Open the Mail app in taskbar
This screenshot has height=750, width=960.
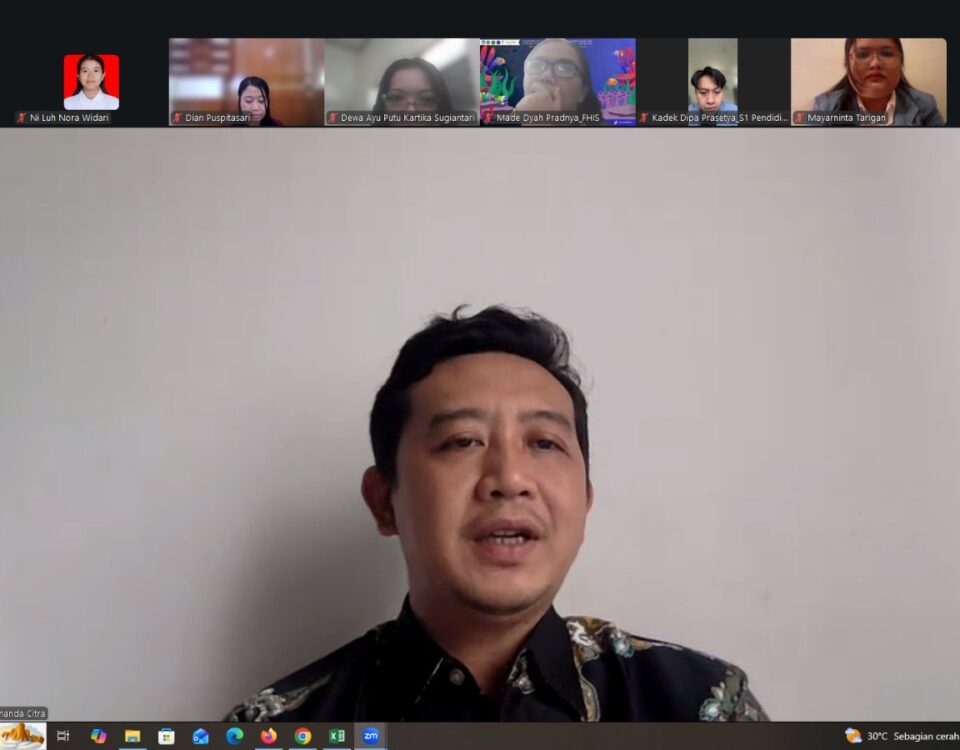(x=200, y=736)
